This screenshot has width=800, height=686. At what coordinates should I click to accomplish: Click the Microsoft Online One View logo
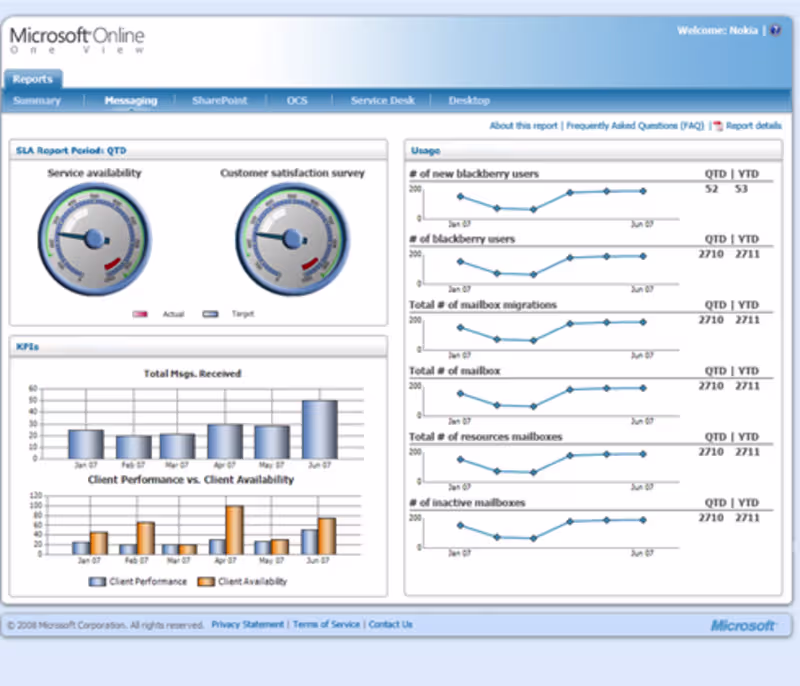(x=77, y=40)
